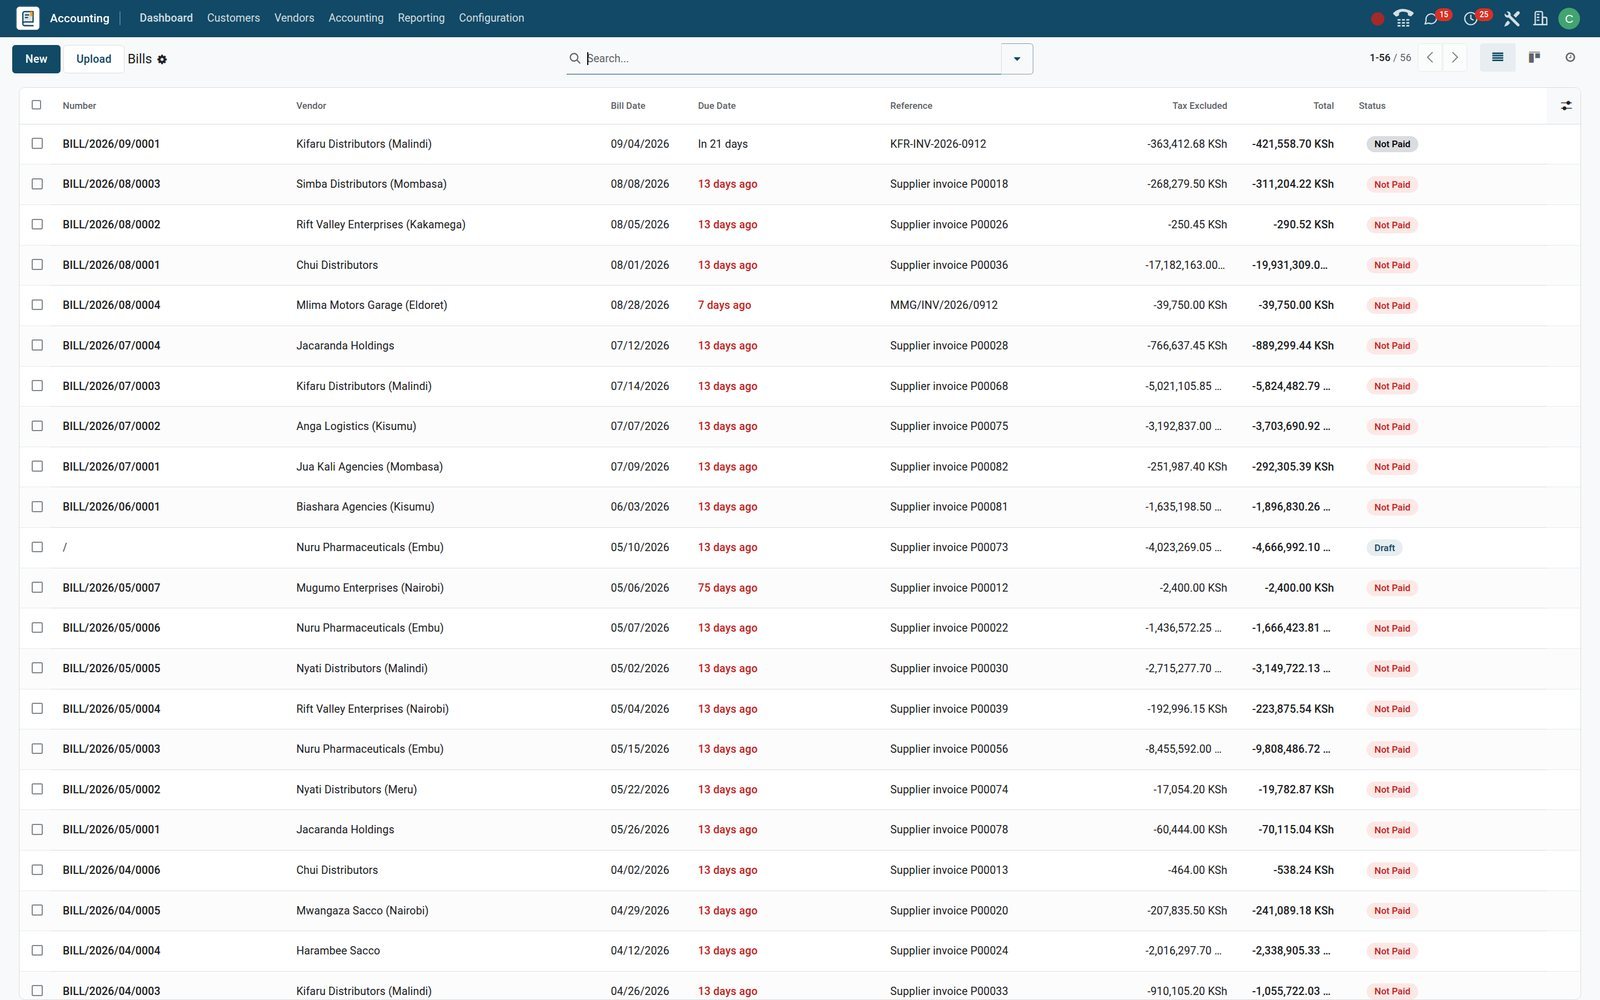This screenshot has width=1600, height=1000.
Task: Click the search magnifier icon
Action: click(x=575, y=58)
